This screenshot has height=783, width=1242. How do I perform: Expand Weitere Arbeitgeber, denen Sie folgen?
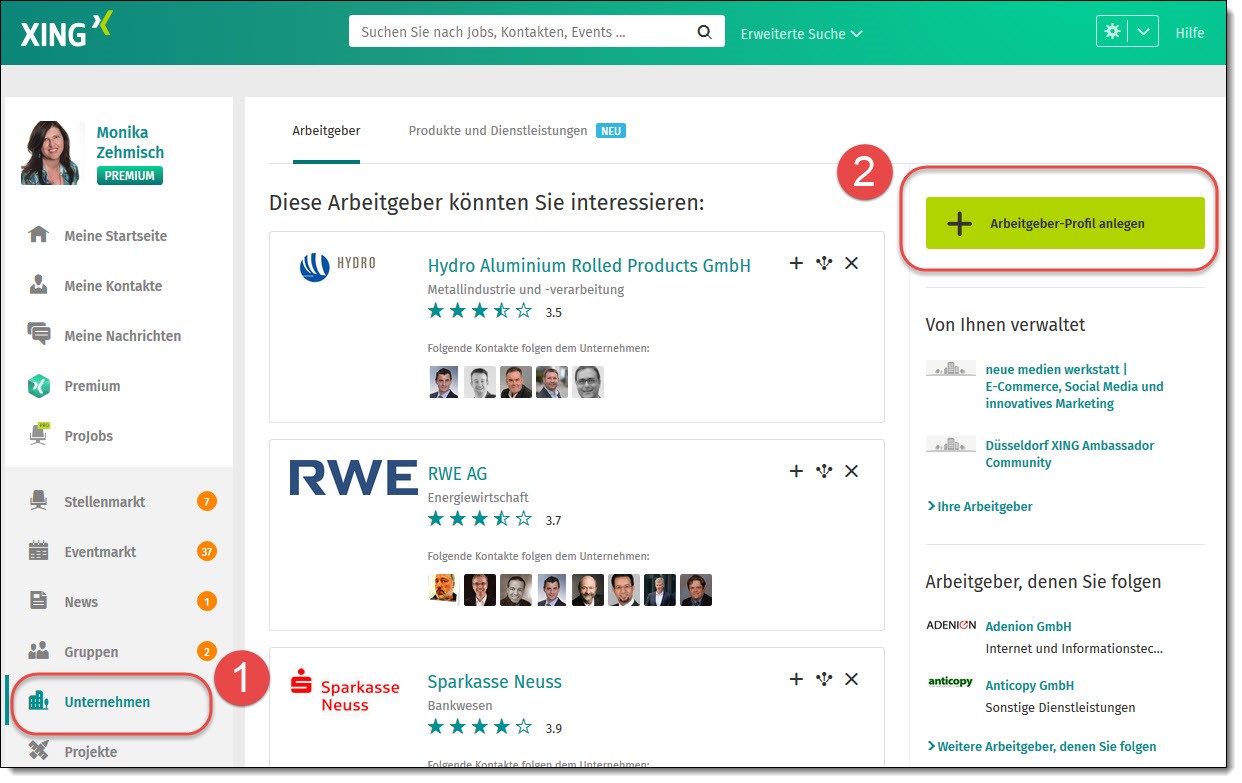(1042, 746)
